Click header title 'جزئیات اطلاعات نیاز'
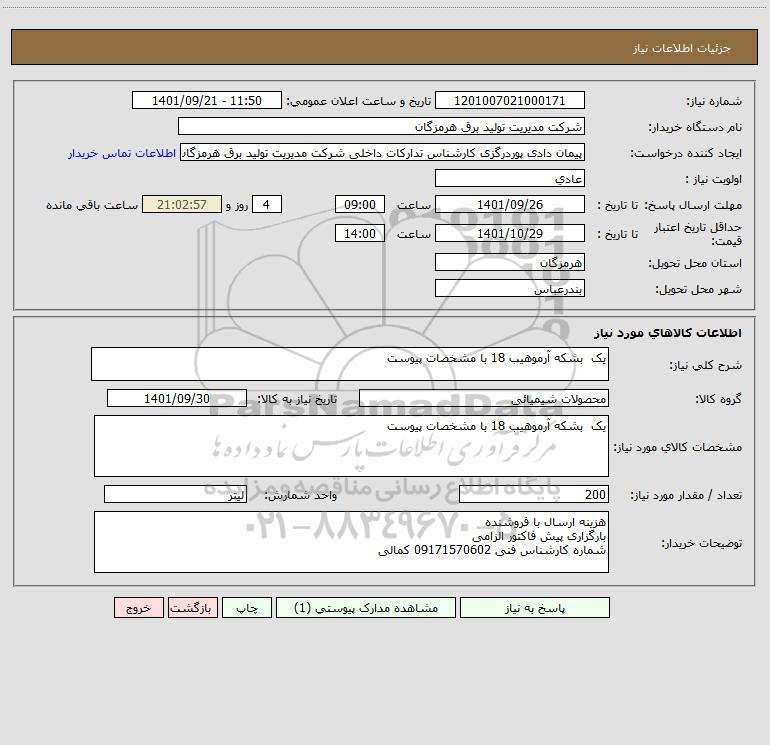This screenshot has height=745, width=770. pos(682,48)
